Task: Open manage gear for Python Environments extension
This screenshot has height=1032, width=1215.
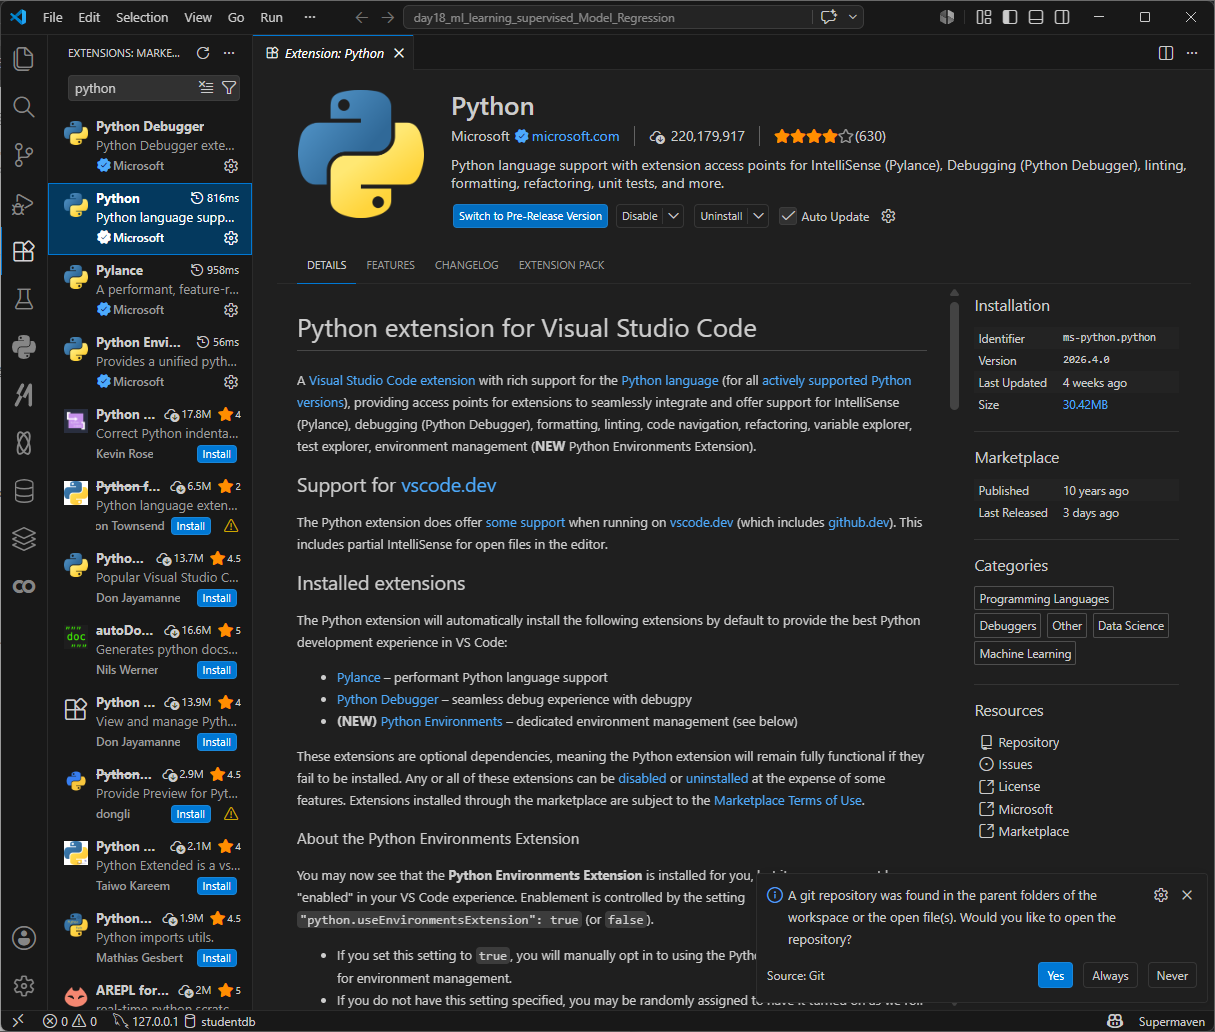Action: click(231, 382)
